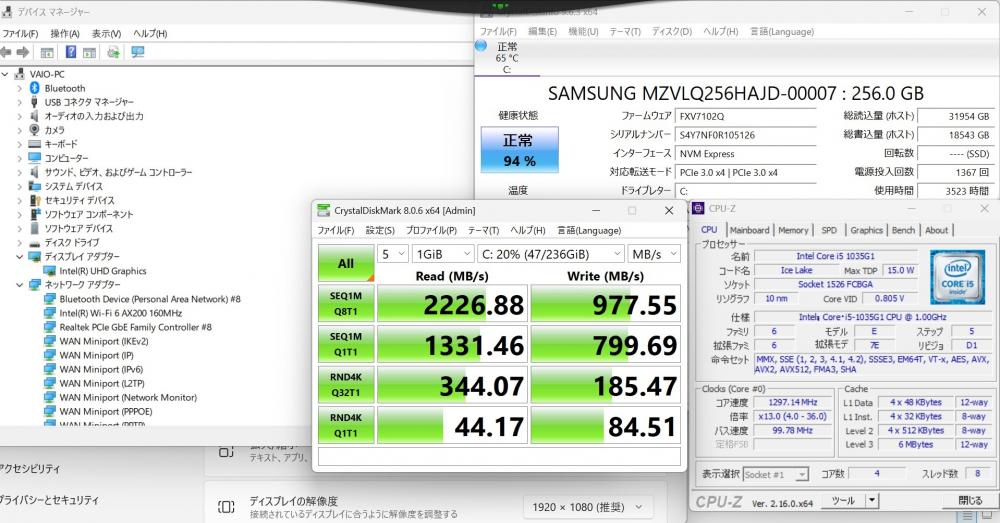Open CrystalDiskInfo ディスク(D) menu

point(672,31)
